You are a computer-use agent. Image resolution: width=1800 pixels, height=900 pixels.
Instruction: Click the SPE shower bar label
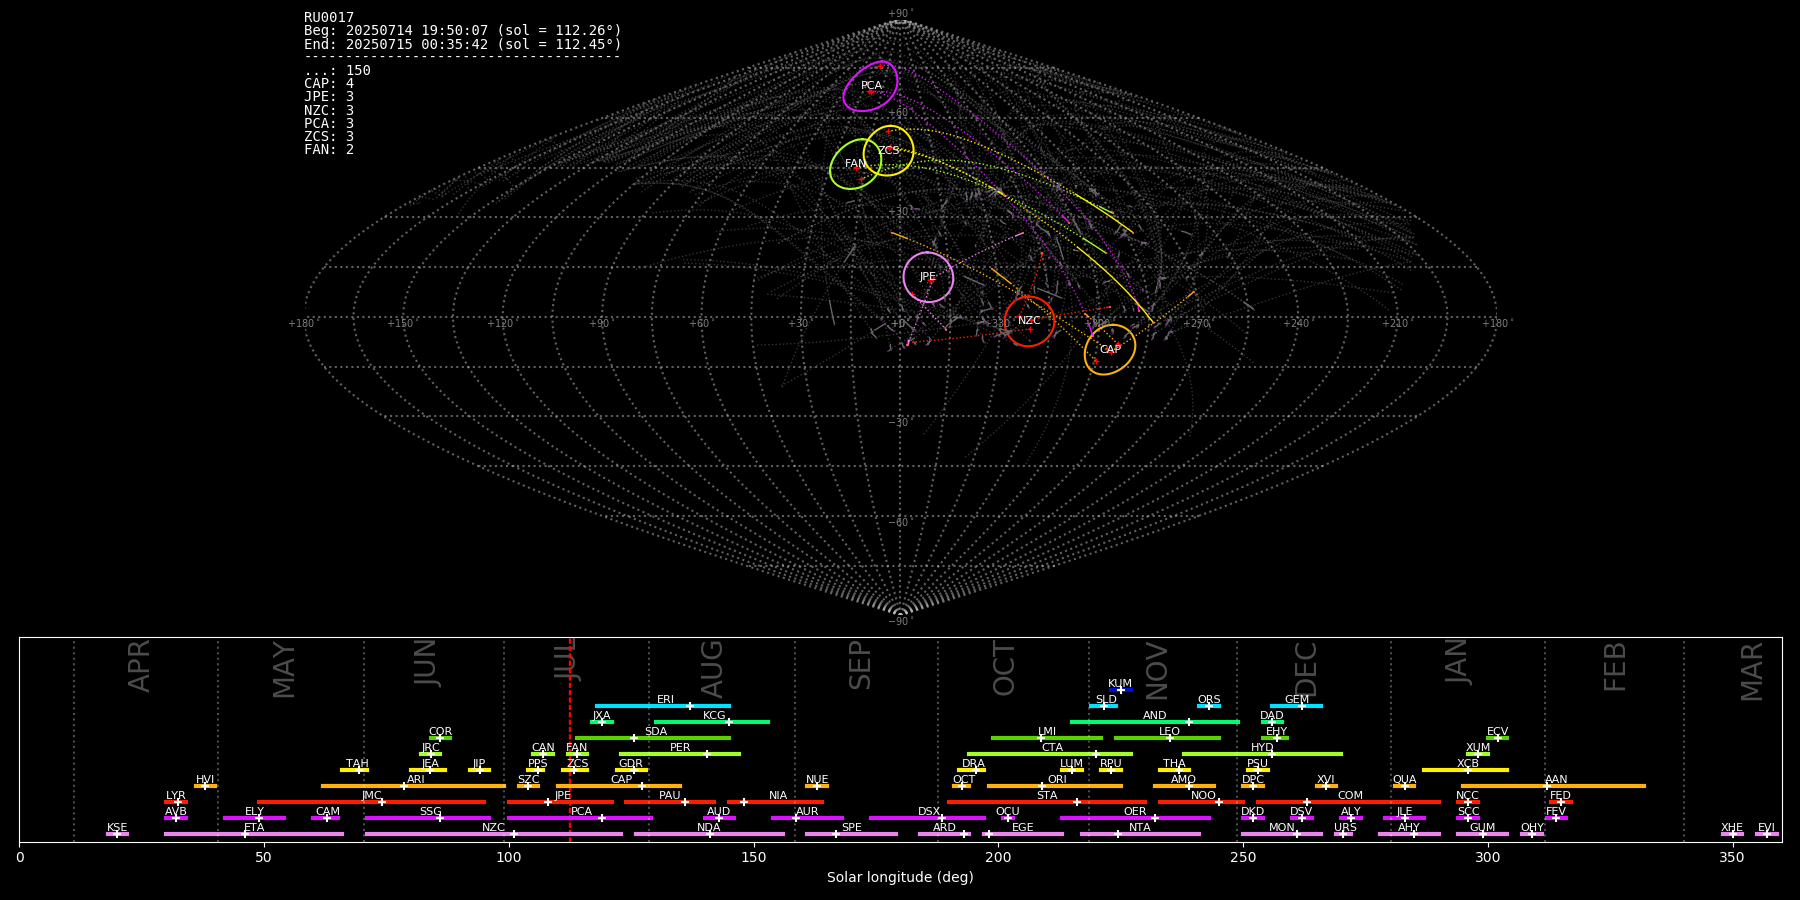tap(851, 827)
